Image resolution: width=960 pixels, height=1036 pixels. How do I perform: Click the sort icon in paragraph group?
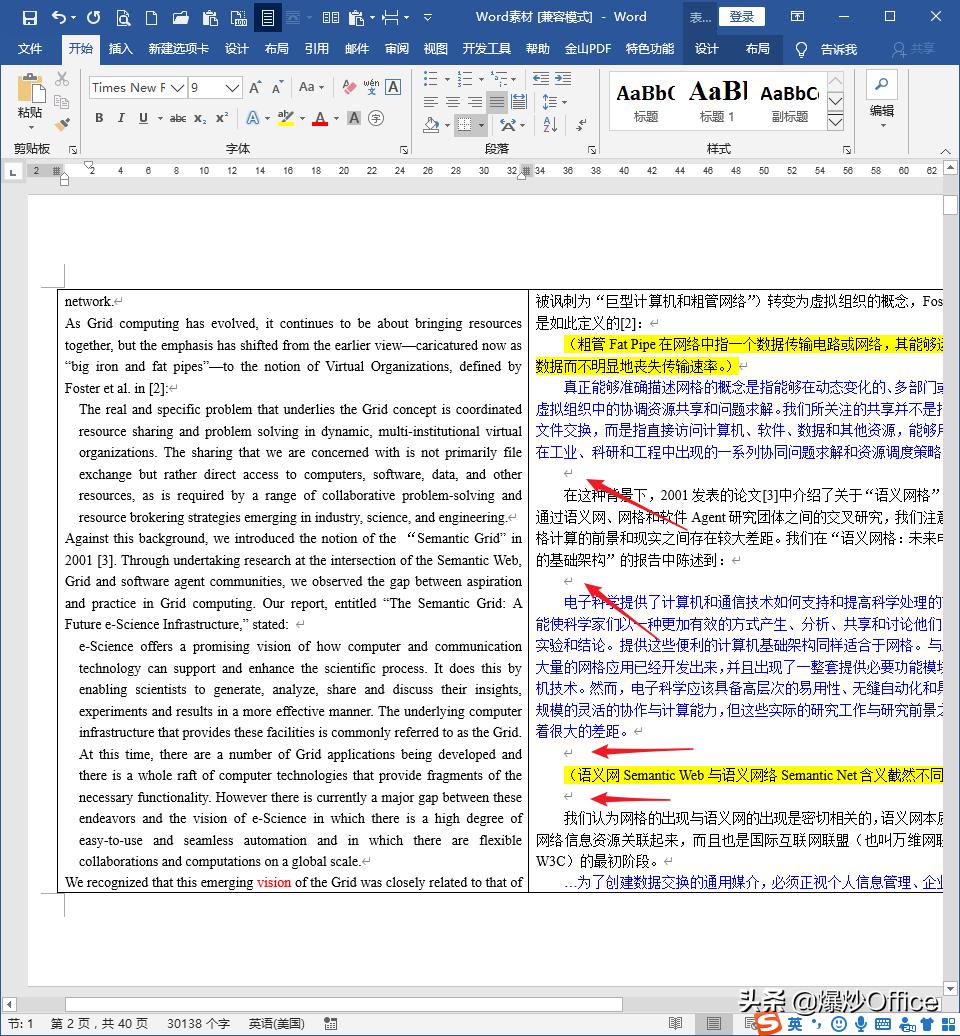pyautogui.click(x=548, y=125)
